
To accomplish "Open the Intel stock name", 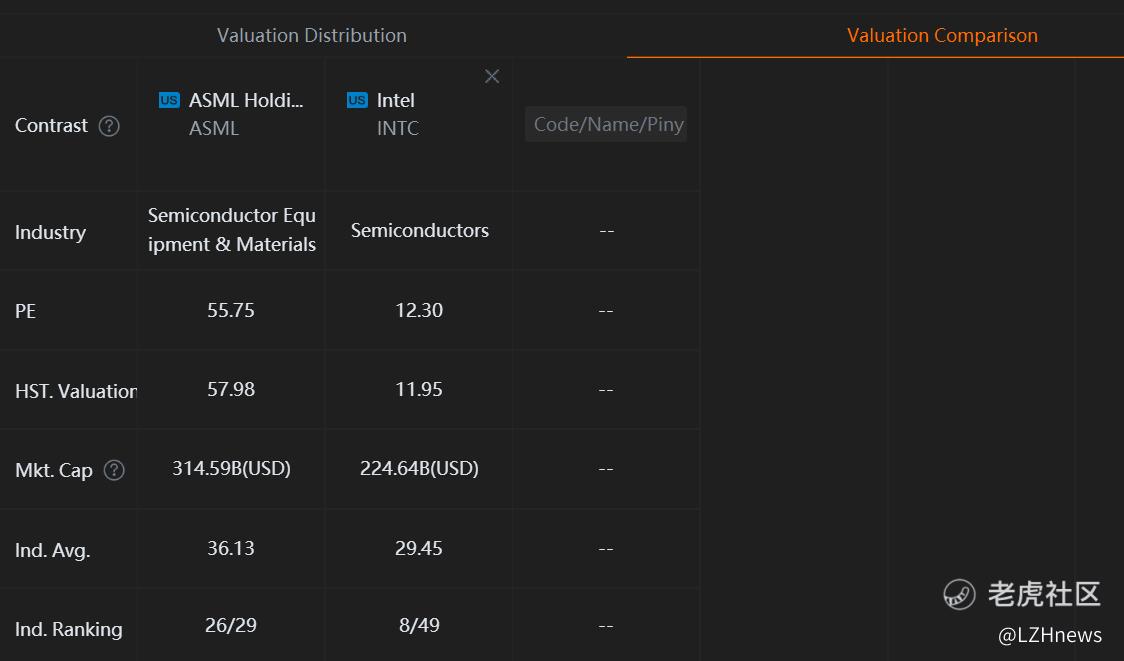I will pos(396,100).
